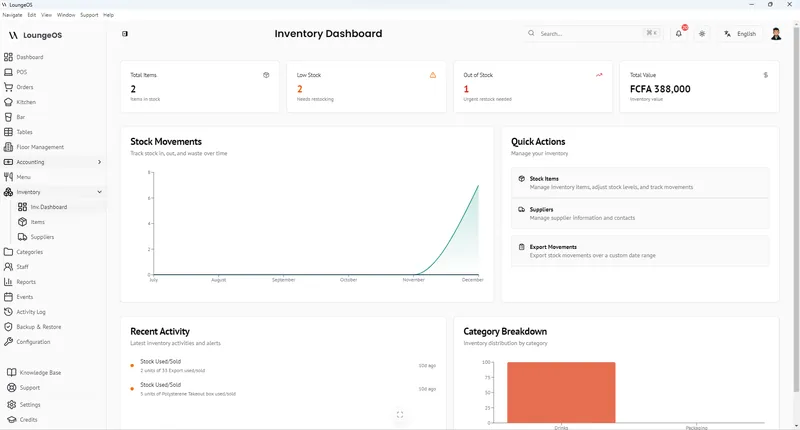Collapse the Inventory submenu chevron
Image resolution: width=800 pixels, height=430 pixels.
click(99, 192)
